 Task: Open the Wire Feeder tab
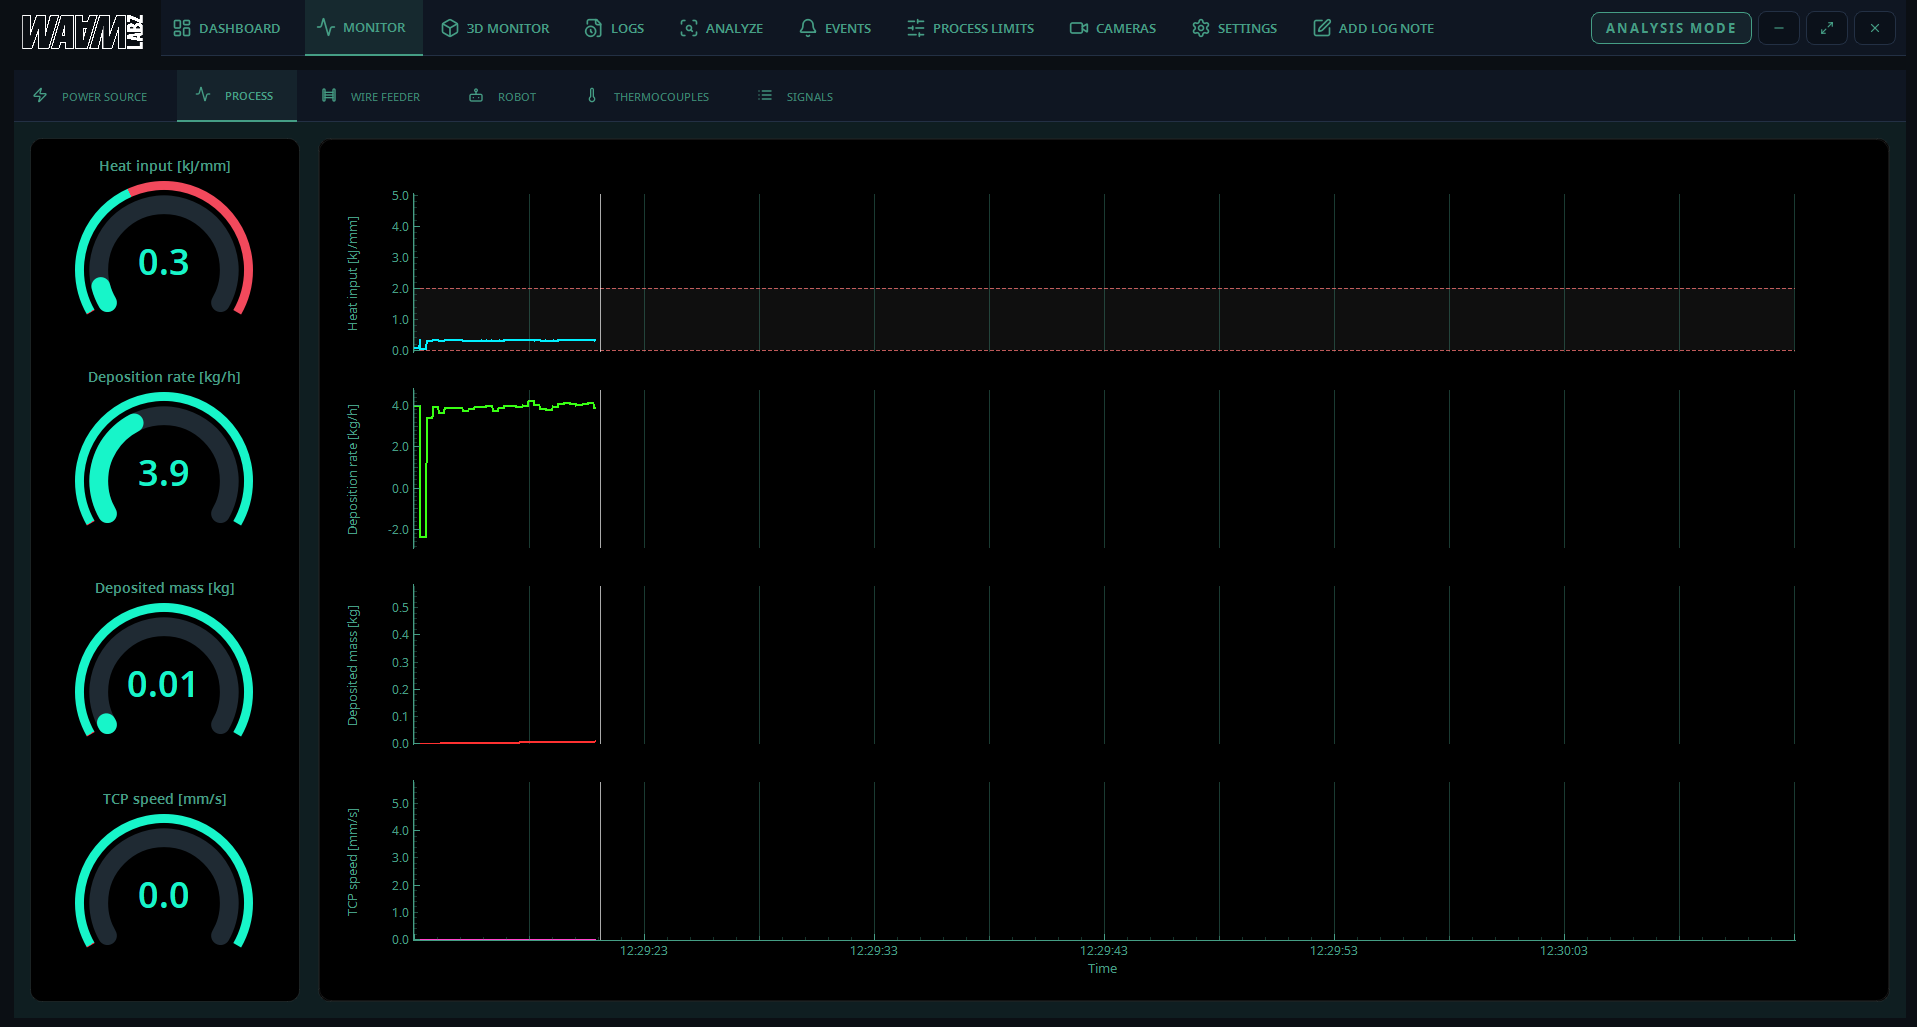click(x=371, y=96)
